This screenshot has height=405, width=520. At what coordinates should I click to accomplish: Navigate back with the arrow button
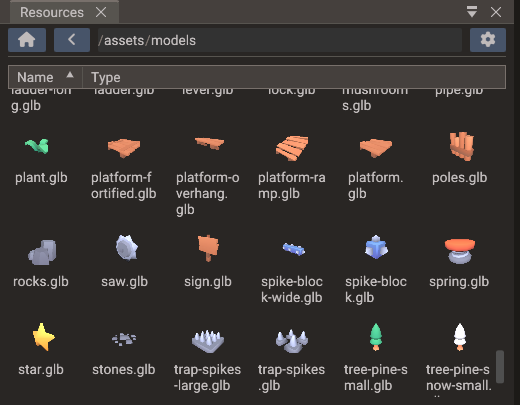click(72, 40)
